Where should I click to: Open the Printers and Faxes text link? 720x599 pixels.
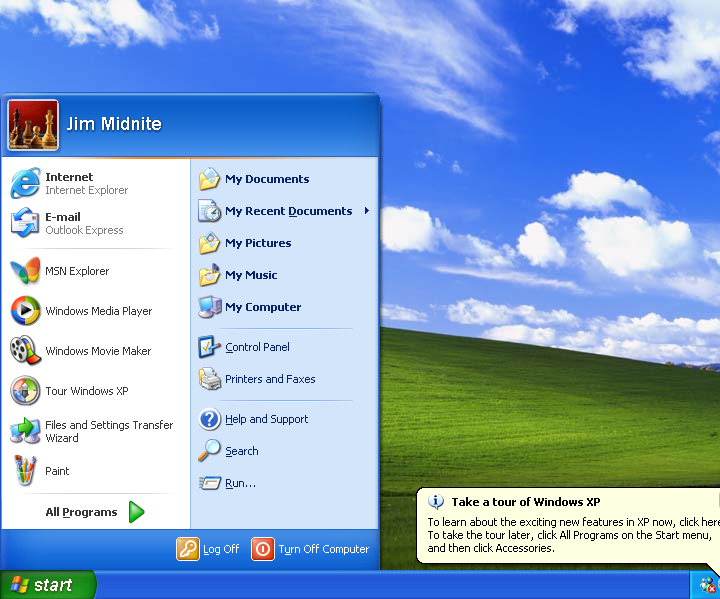coord(270,379)
